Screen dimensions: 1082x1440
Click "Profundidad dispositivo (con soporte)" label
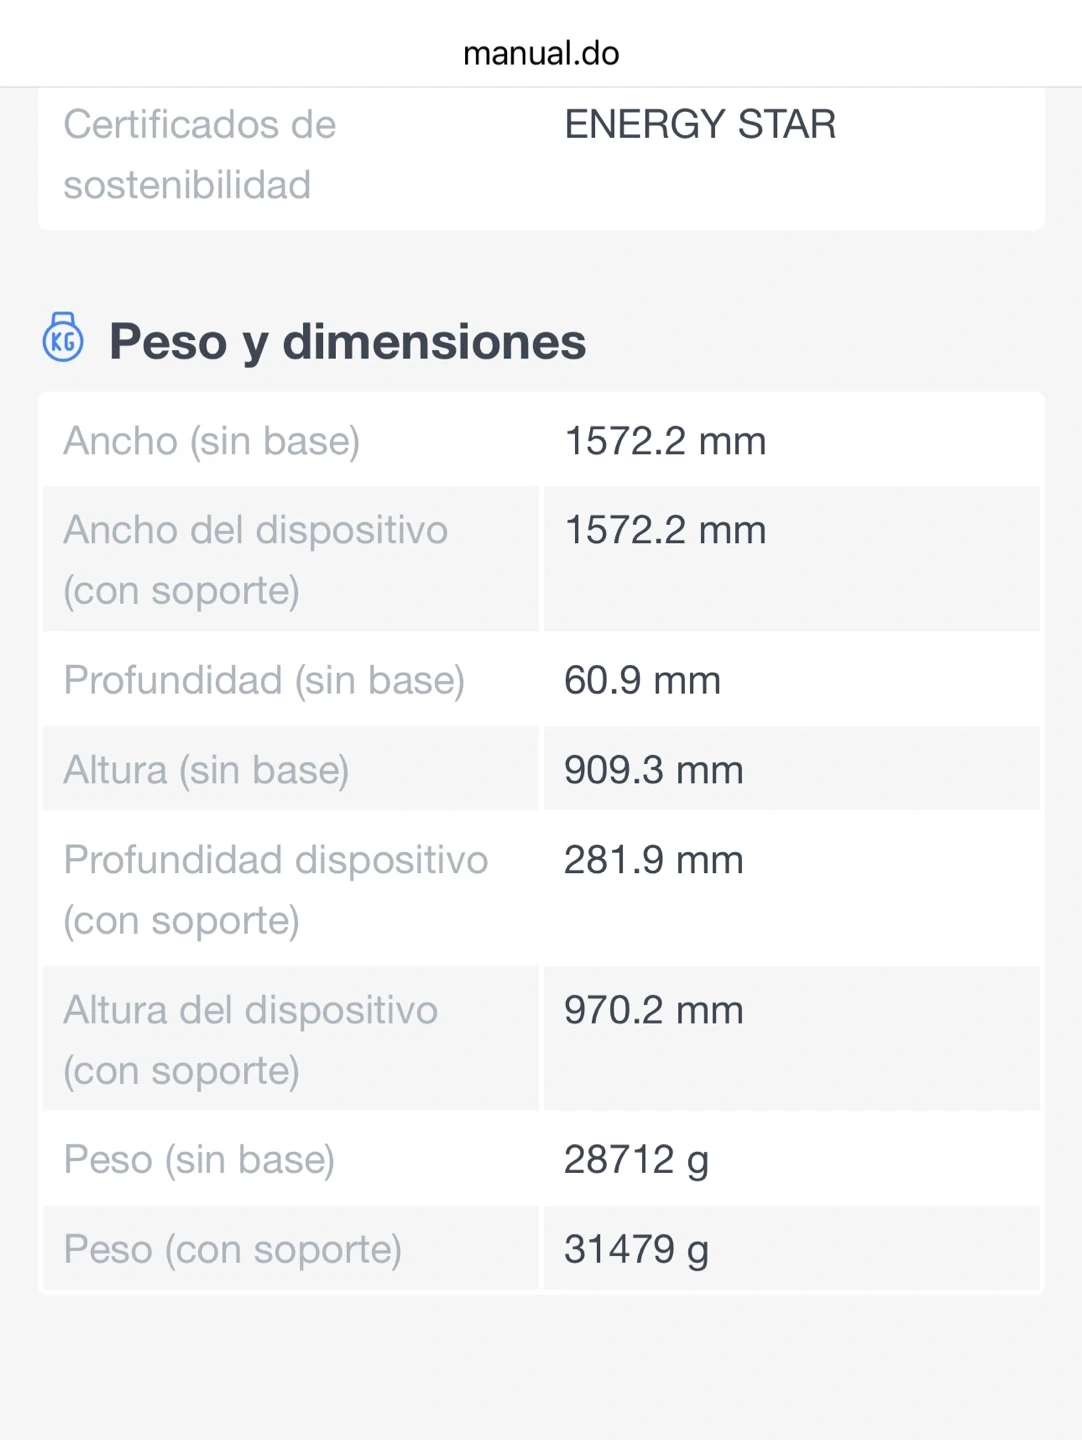275,889
